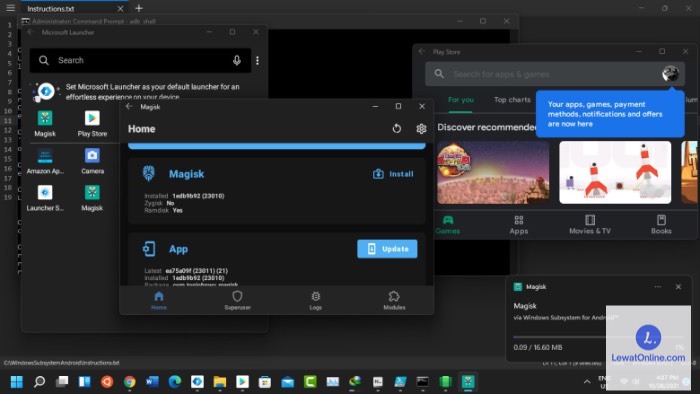Open Microsoft Word from taskbar

pos(152,382)
